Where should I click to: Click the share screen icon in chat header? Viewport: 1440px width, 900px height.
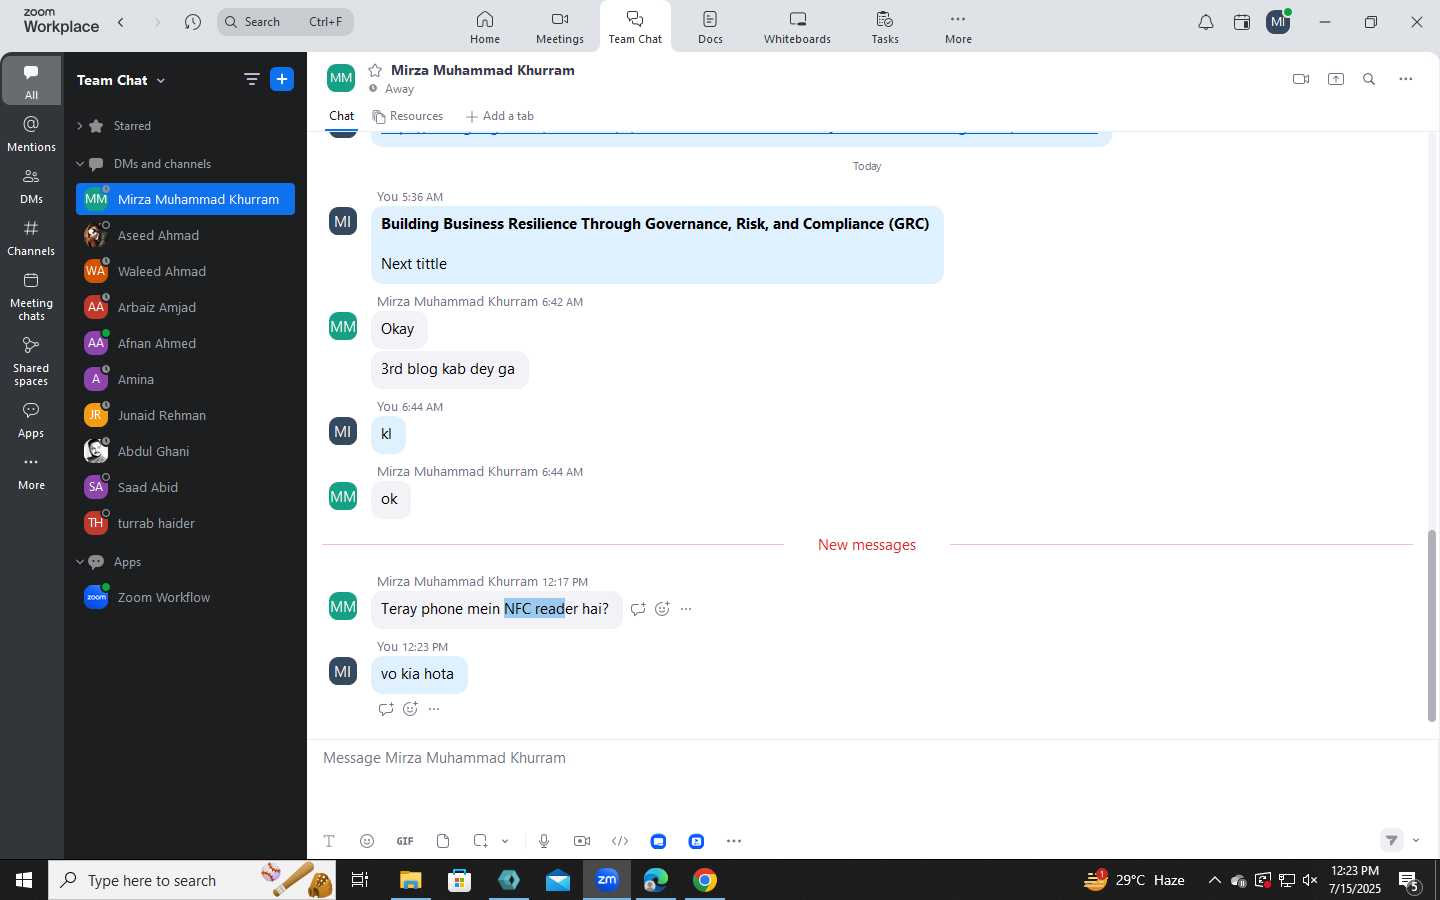pos(1336,79)
